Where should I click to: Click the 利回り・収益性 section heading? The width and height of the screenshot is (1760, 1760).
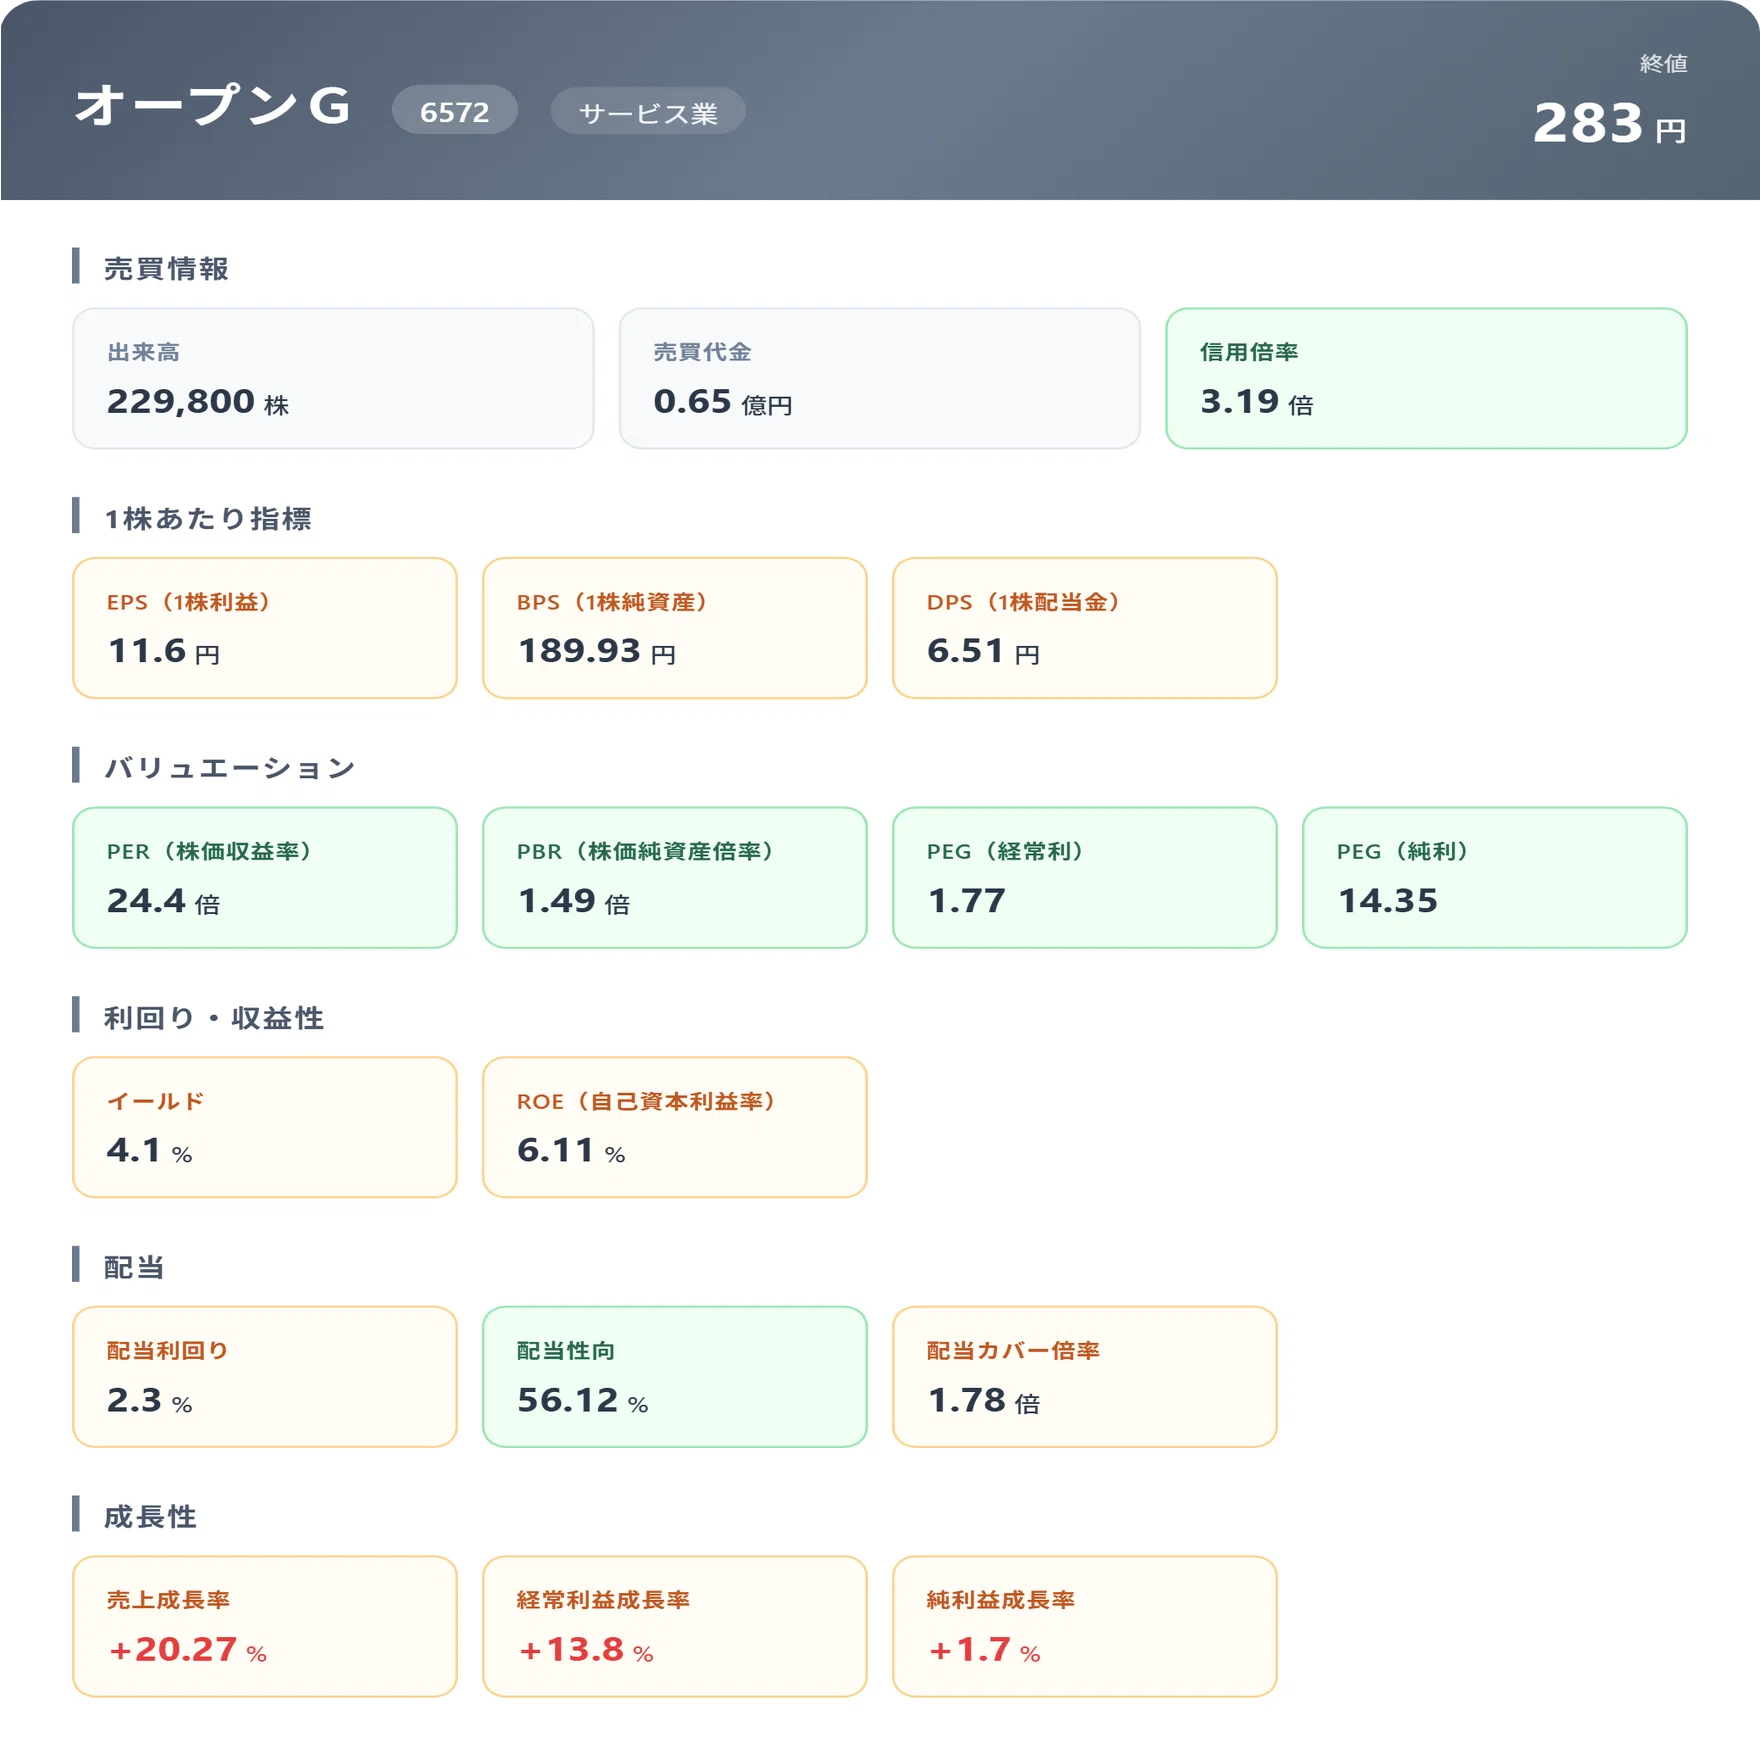point(214,1017)
